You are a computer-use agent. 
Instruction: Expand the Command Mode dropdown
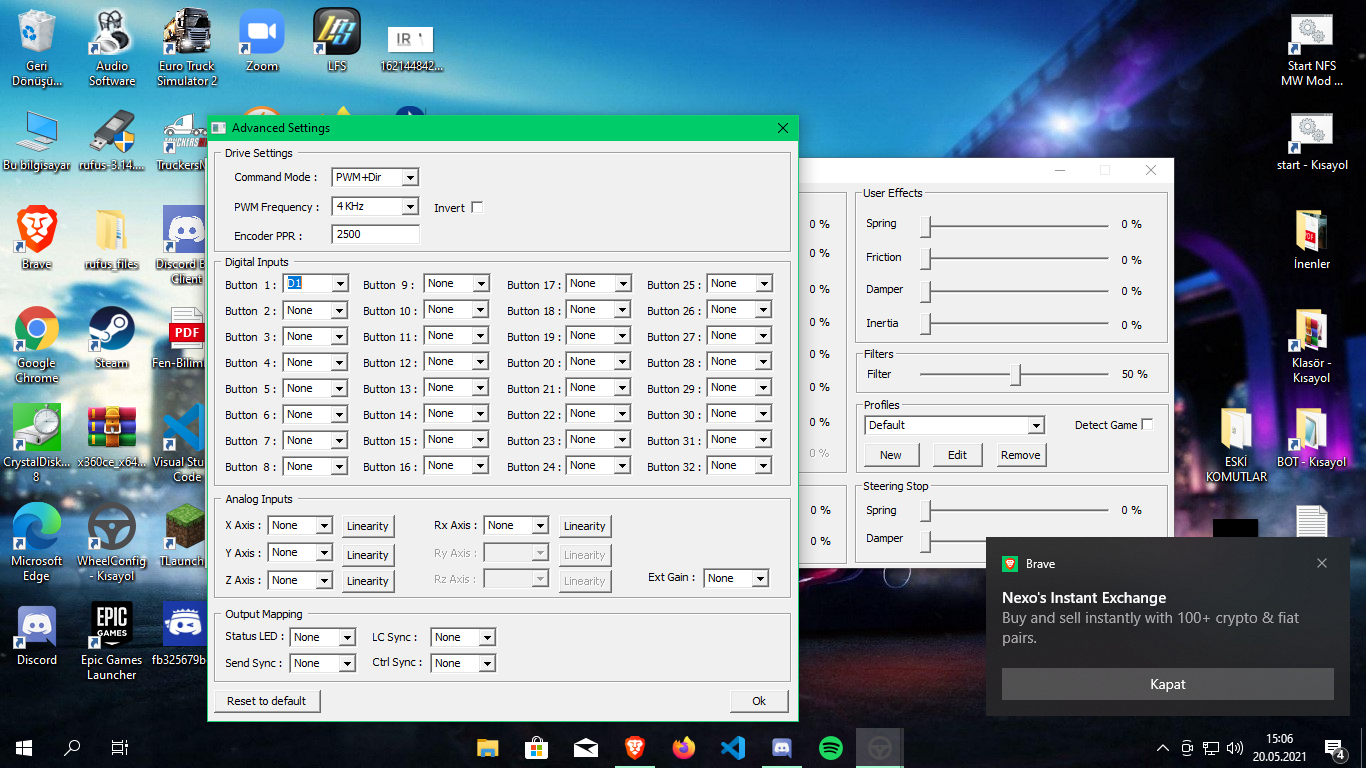tap(409, 177)
